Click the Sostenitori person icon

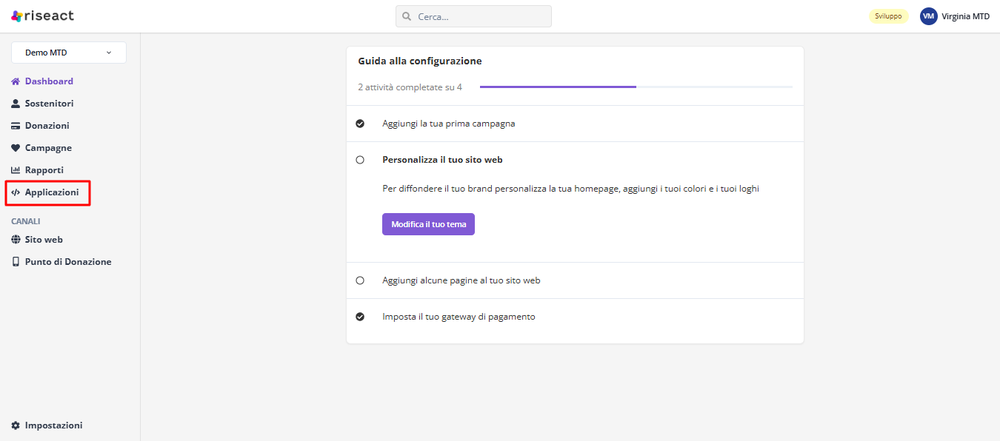(16, 104)
